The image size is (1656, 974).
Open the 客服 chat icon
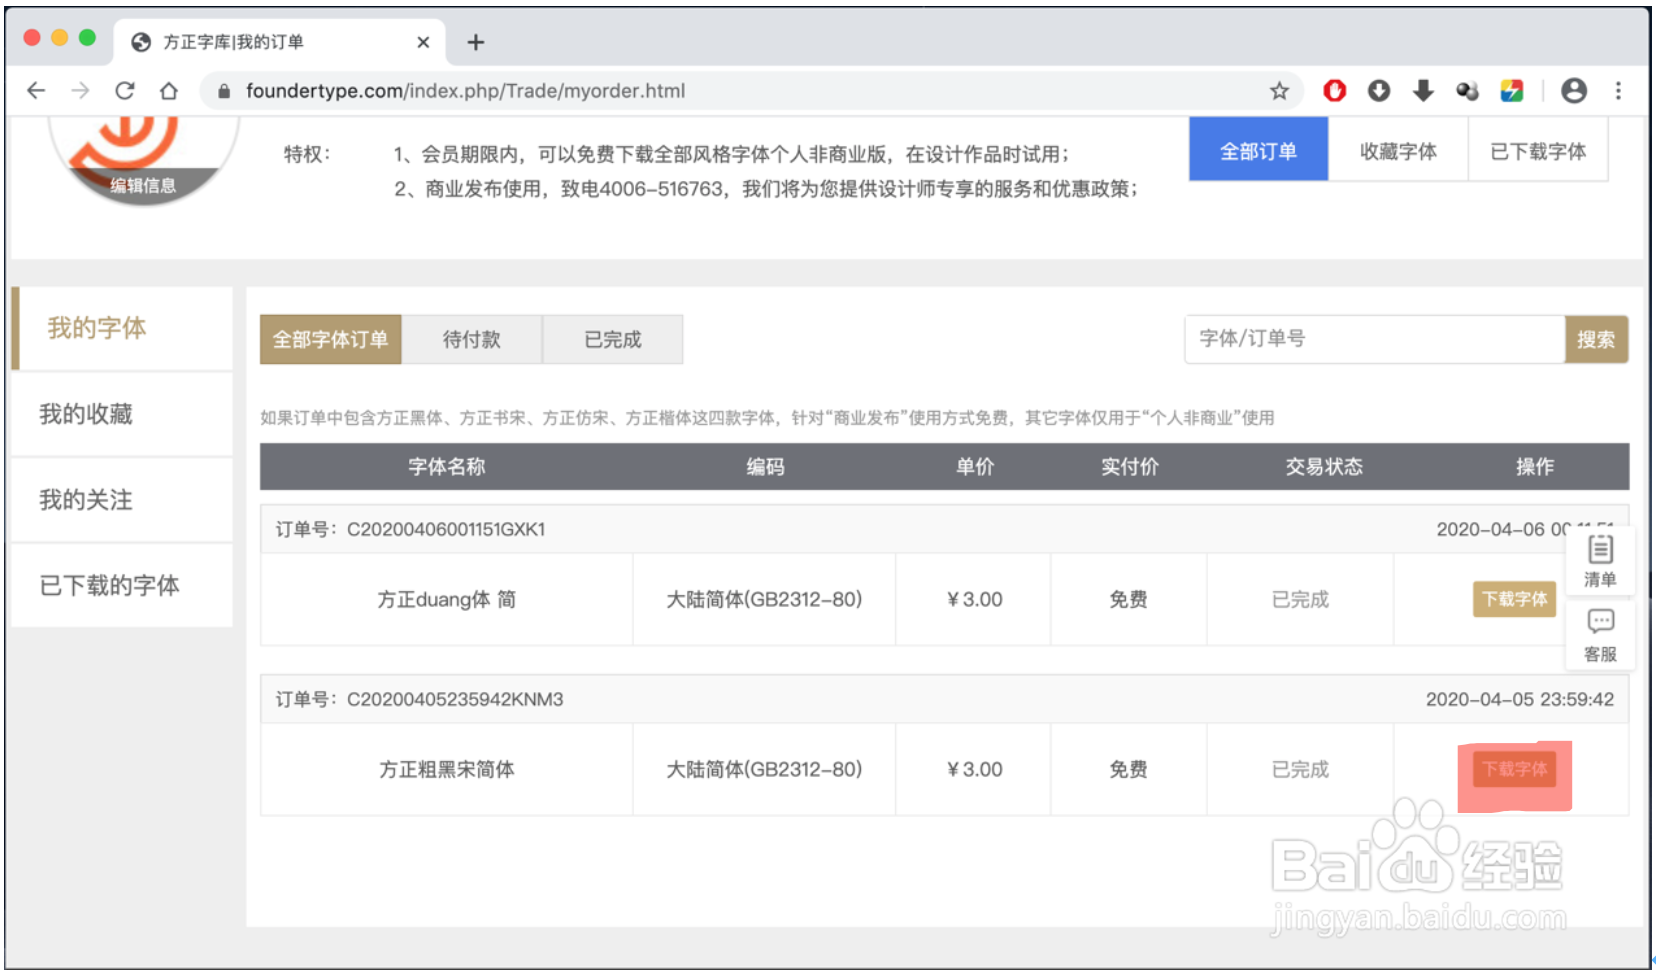coord(1600,635)
